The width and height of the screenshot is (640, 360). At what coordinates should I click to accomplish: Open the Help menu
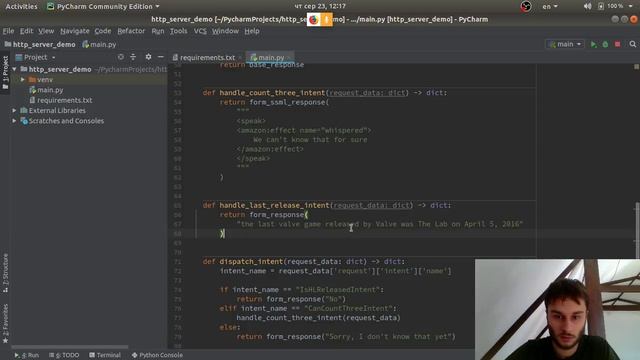point(252,31)
